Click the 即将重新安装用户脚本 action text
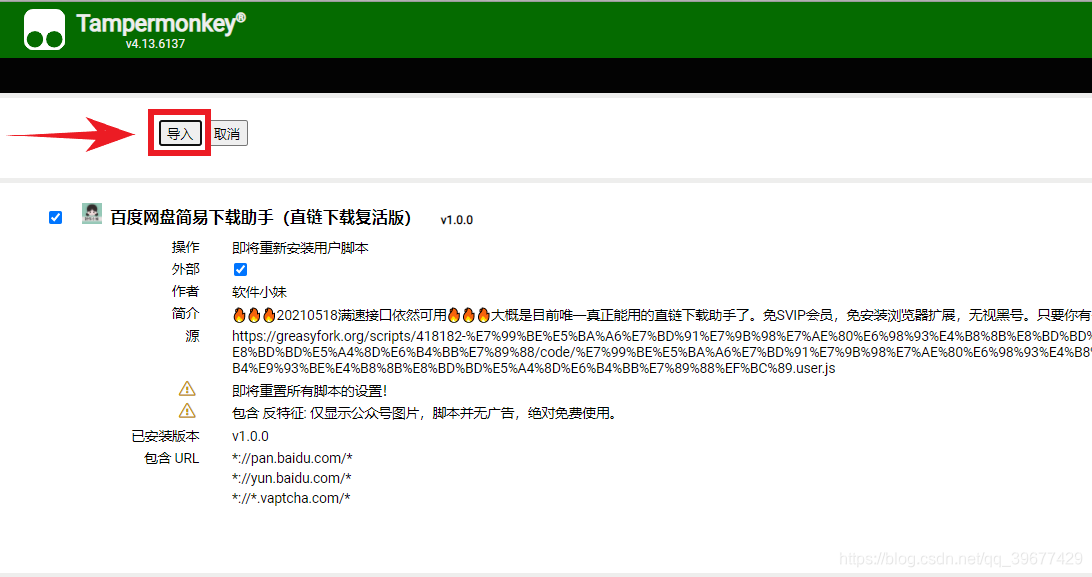Image resolution: width=1092 pixels, height=577 pixels. pos(300,248)
